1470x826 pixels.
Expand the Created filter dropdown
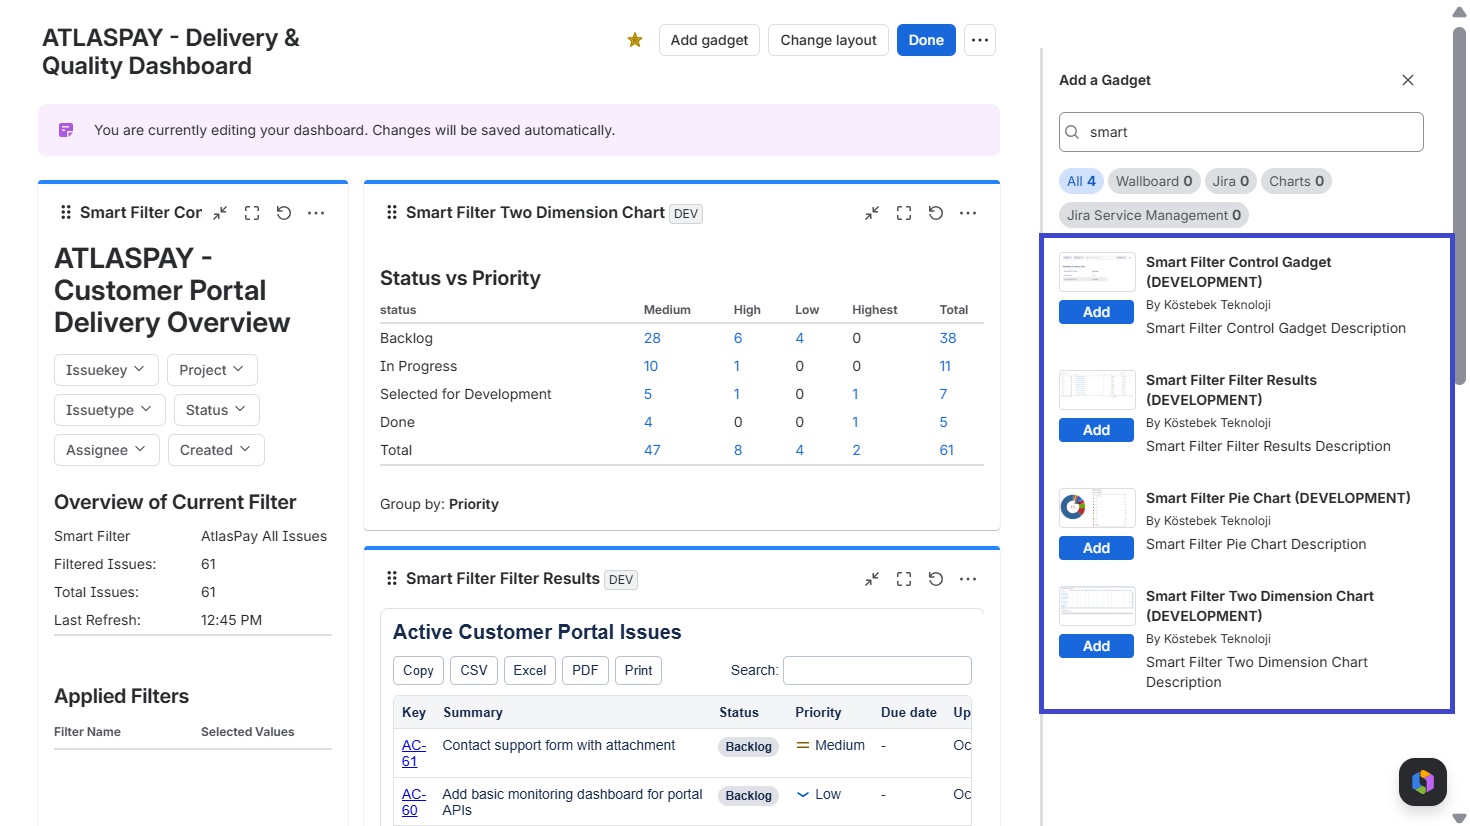[x=216, y=450]
